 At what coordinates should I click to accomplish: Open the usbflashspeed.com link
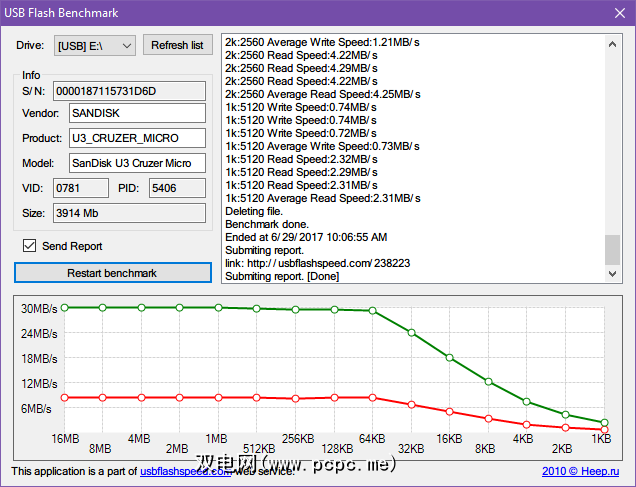[185, 471]
